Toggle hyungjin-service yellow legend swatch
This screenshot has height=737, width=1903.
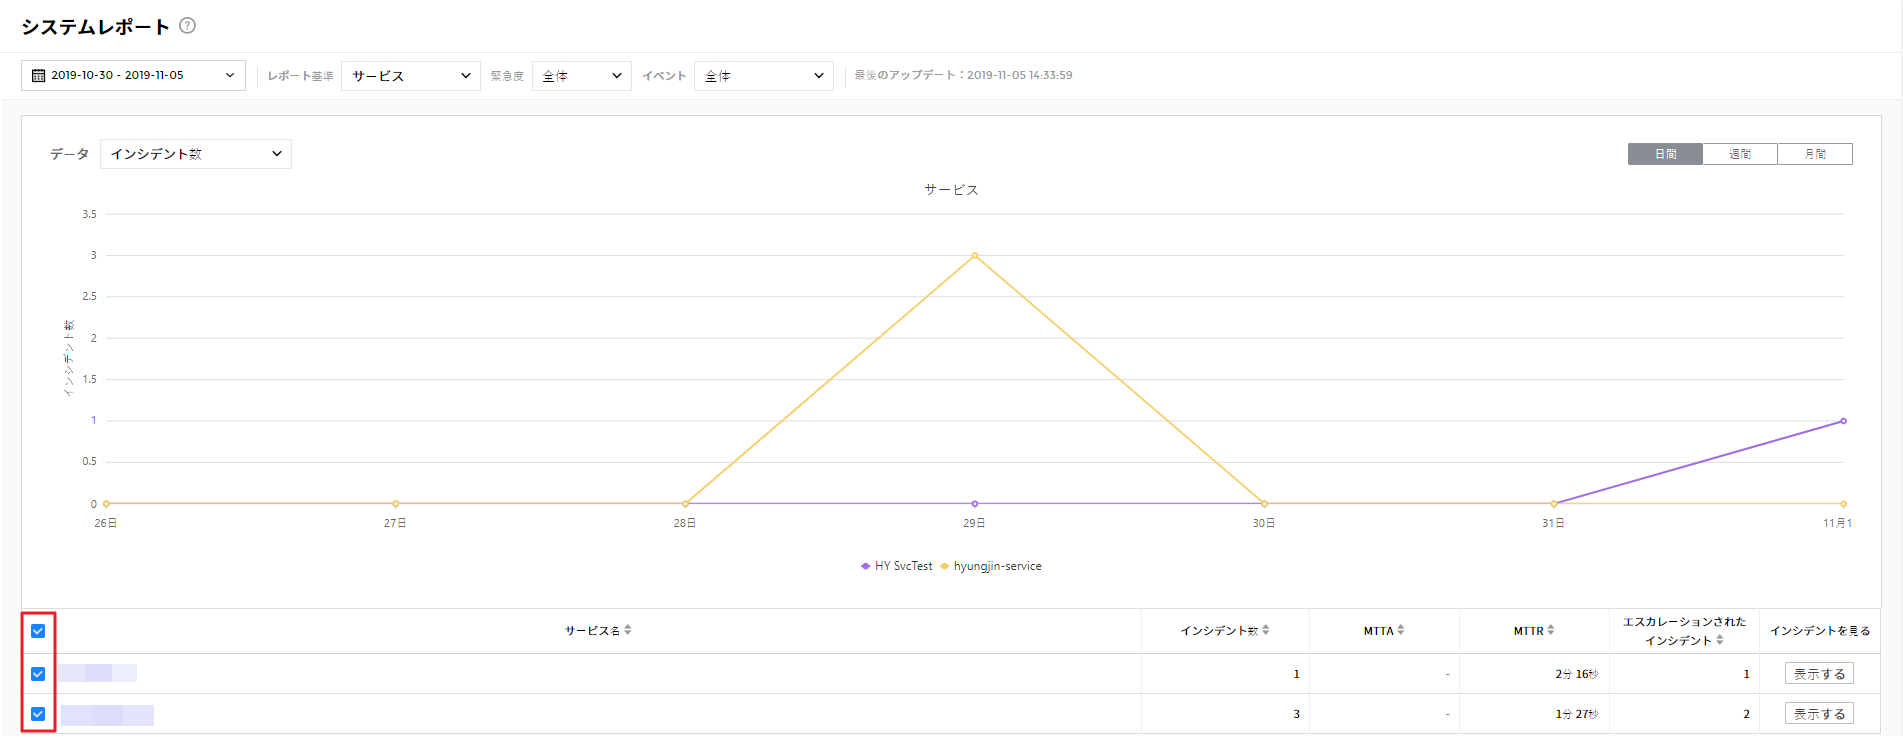click(x=944, y=566)
